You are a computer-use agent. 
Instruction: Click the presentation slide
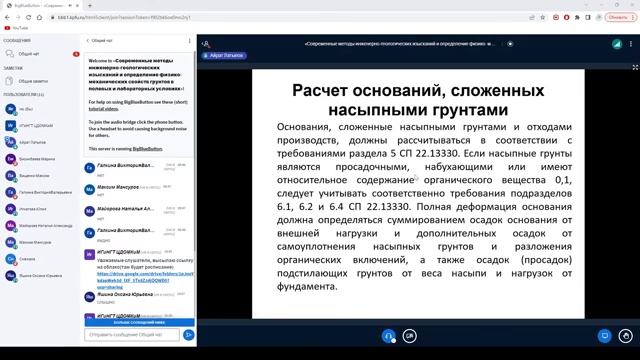pyautogui.click(x=418, y=194)
